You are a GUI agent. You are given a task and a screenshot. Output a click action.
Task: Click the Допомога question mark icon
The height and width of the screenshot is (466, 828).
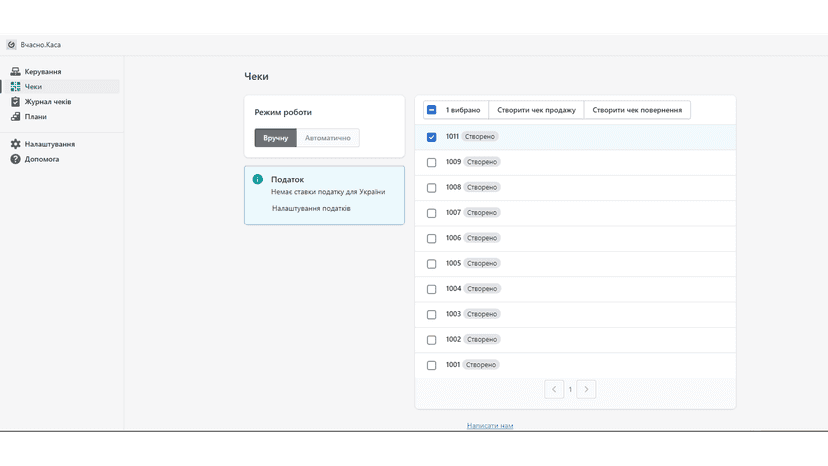pos(15,159)
